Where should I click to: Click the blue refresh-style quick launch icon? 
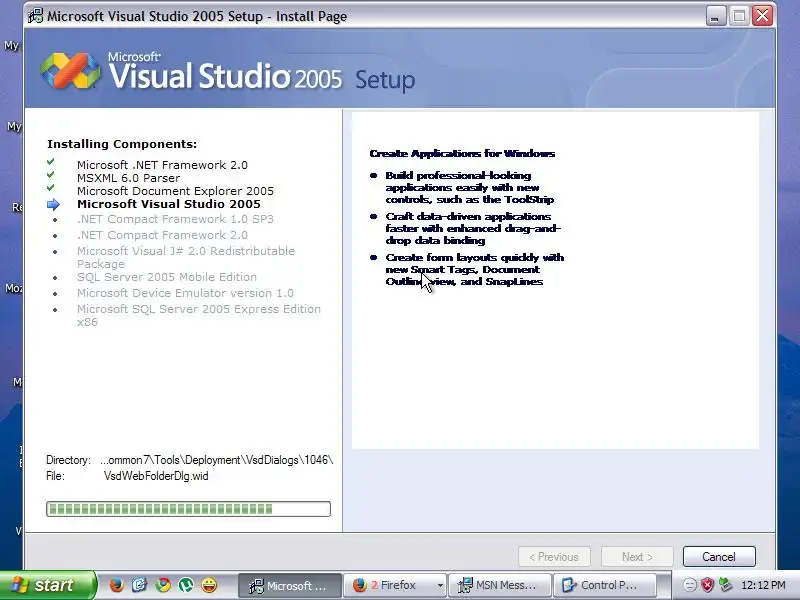point(139,585)
